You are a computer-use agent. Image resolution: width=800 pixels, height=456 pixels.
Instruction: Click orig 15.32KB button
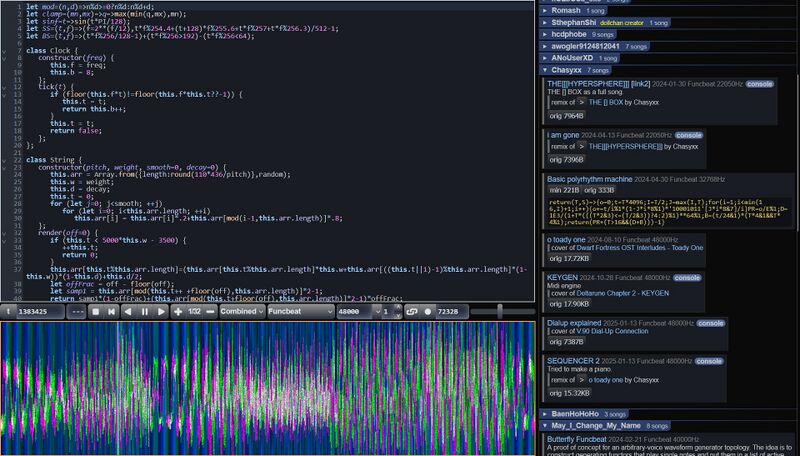tap(569, 393)
